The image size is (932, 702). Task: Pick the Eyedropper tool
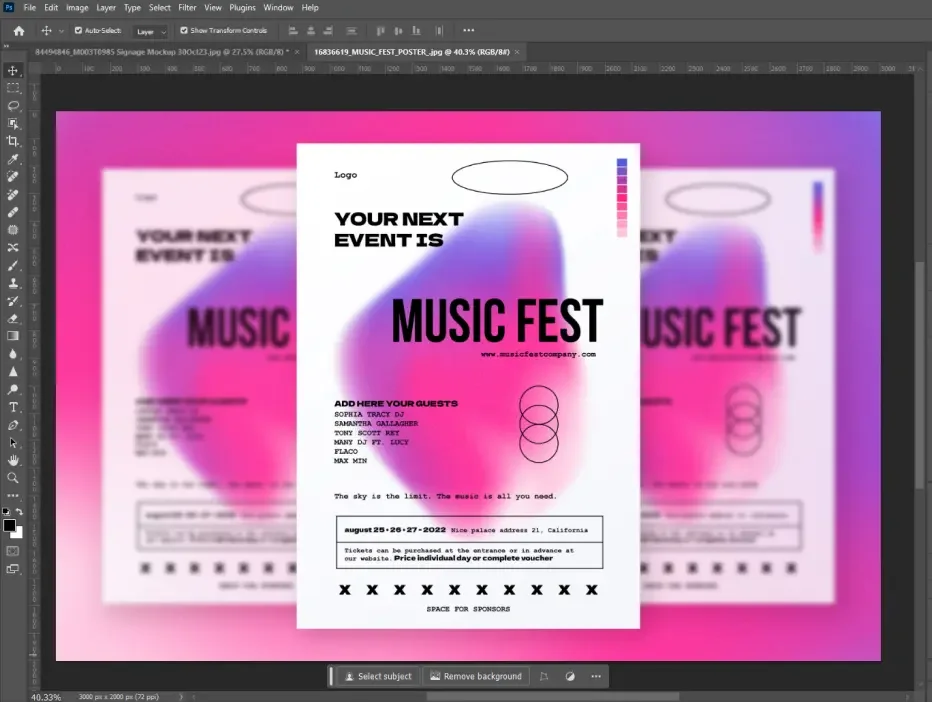point(13,160)
